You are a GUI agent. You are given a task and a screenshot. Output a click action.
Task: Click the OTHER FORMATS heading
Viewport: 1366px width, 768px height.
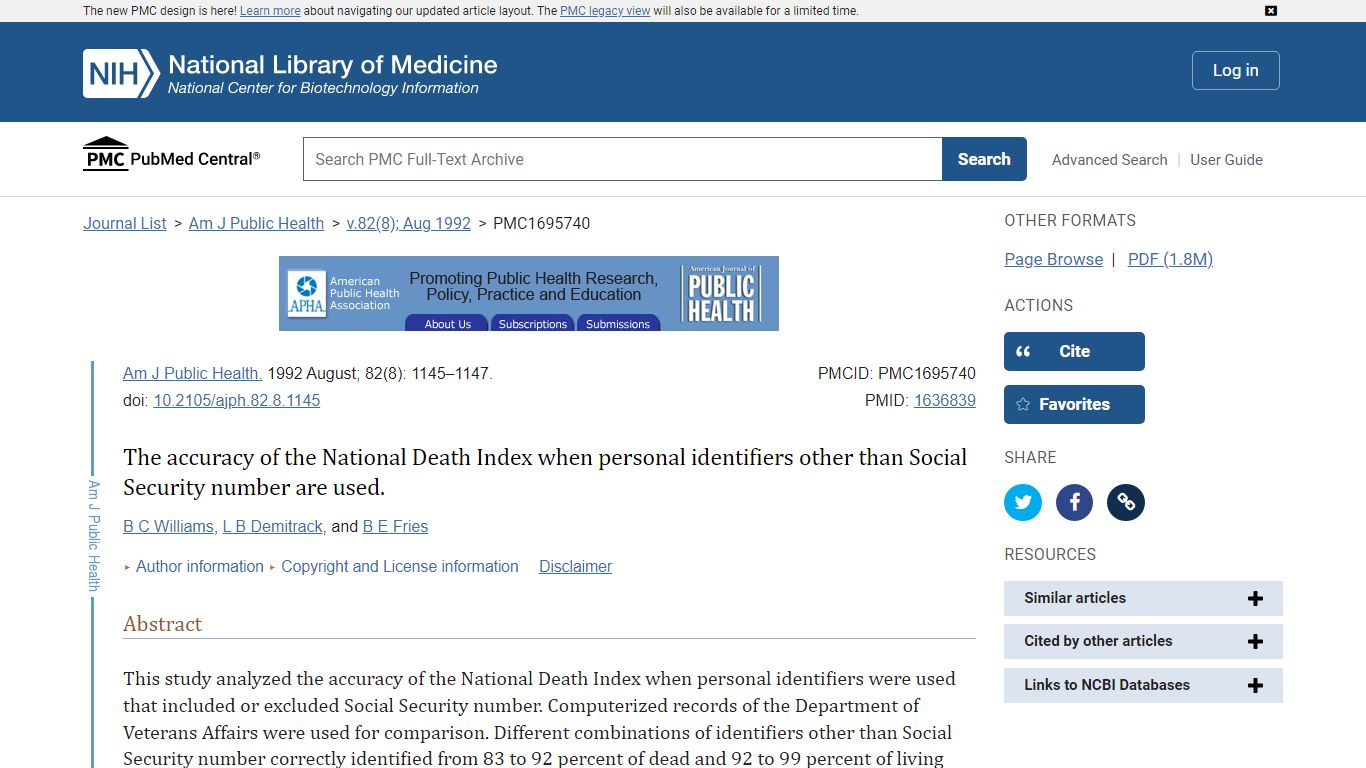pyautogui.click(x=1070, y=220)
